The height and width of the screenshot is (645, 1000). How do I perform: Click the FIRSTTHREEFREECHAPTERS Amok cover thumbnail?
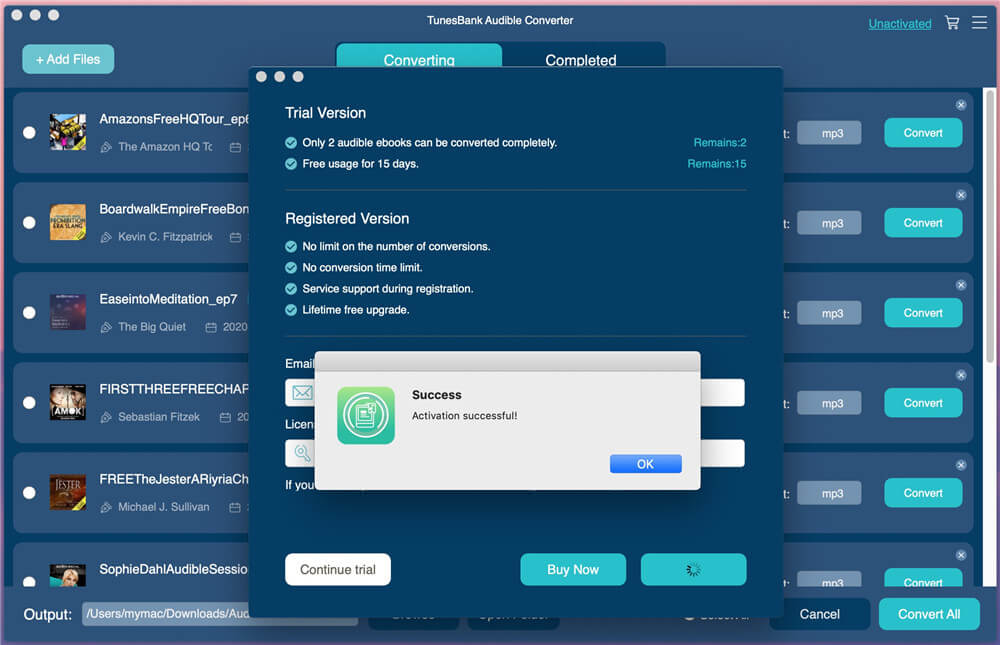pyautogui.click(x=68, y=402)
